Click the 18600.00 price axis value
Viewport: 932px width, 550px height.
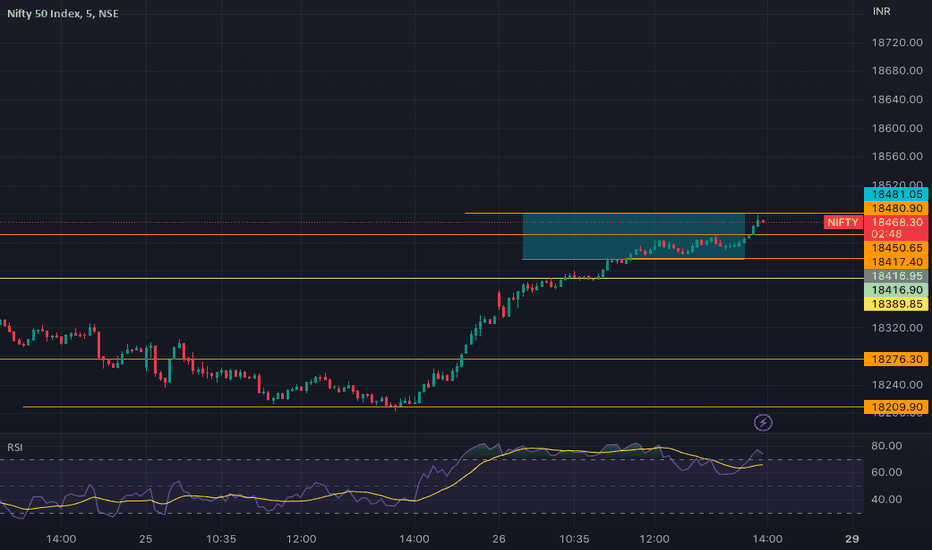[897, 128]
